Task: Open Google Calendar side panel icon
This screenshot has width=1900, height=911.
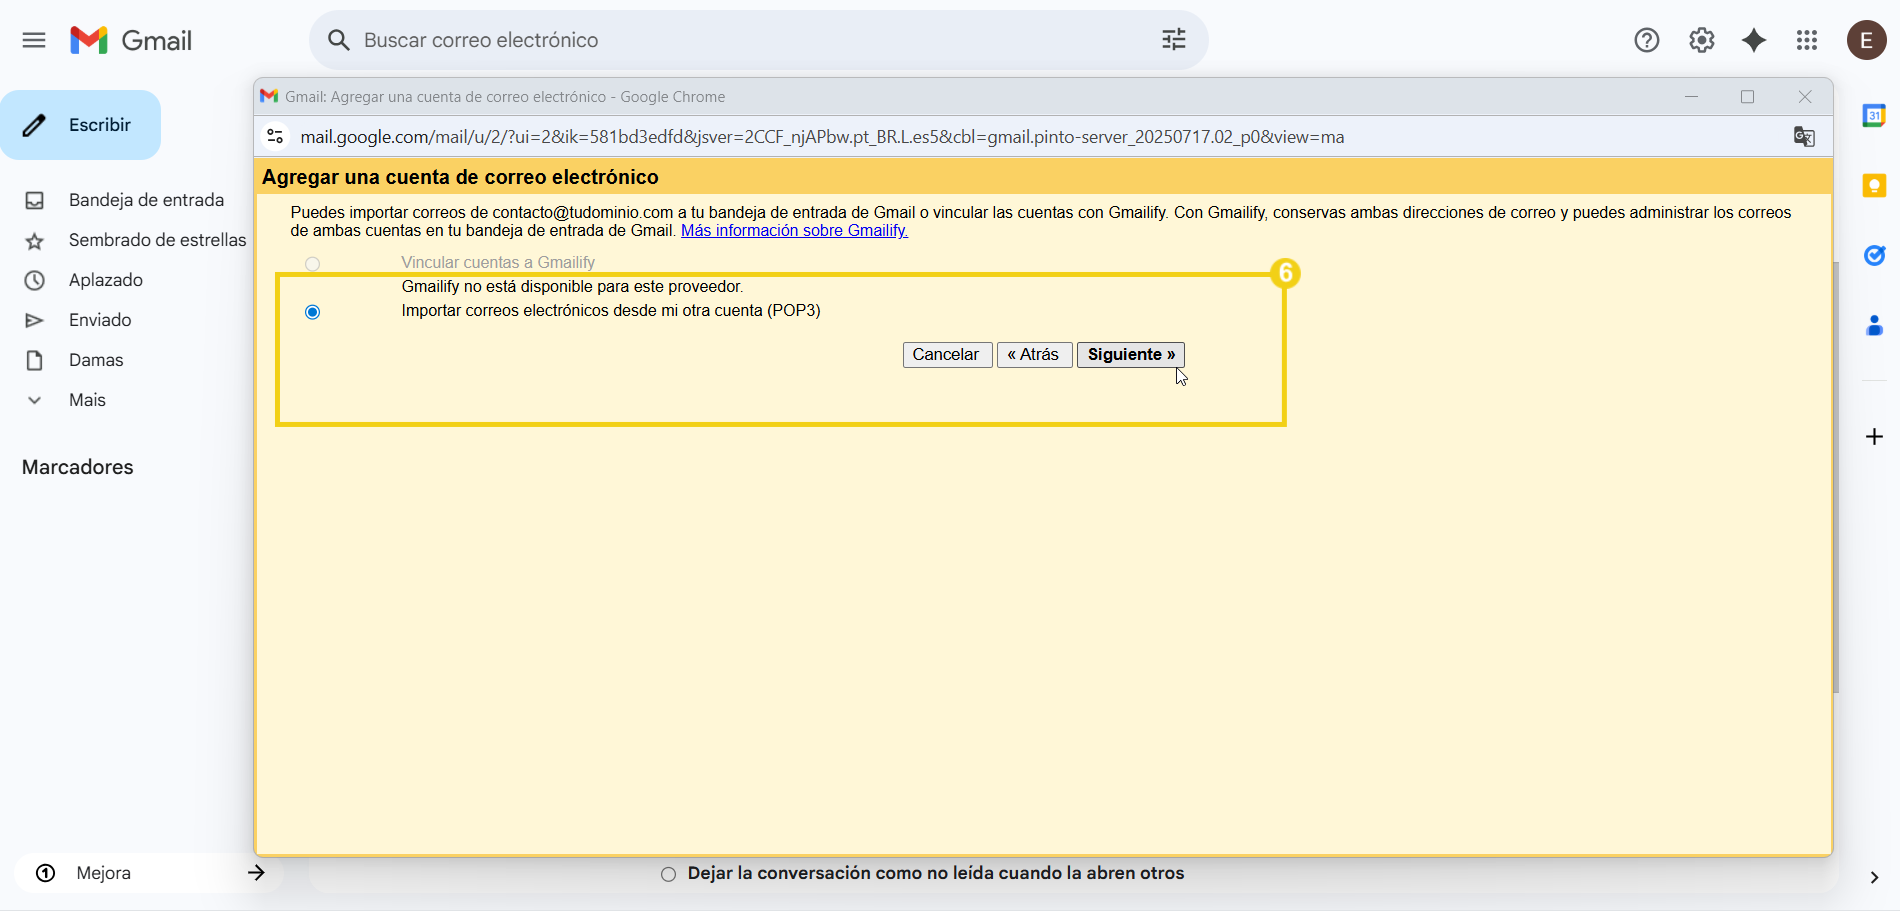Action: (x=1874, y=116)
